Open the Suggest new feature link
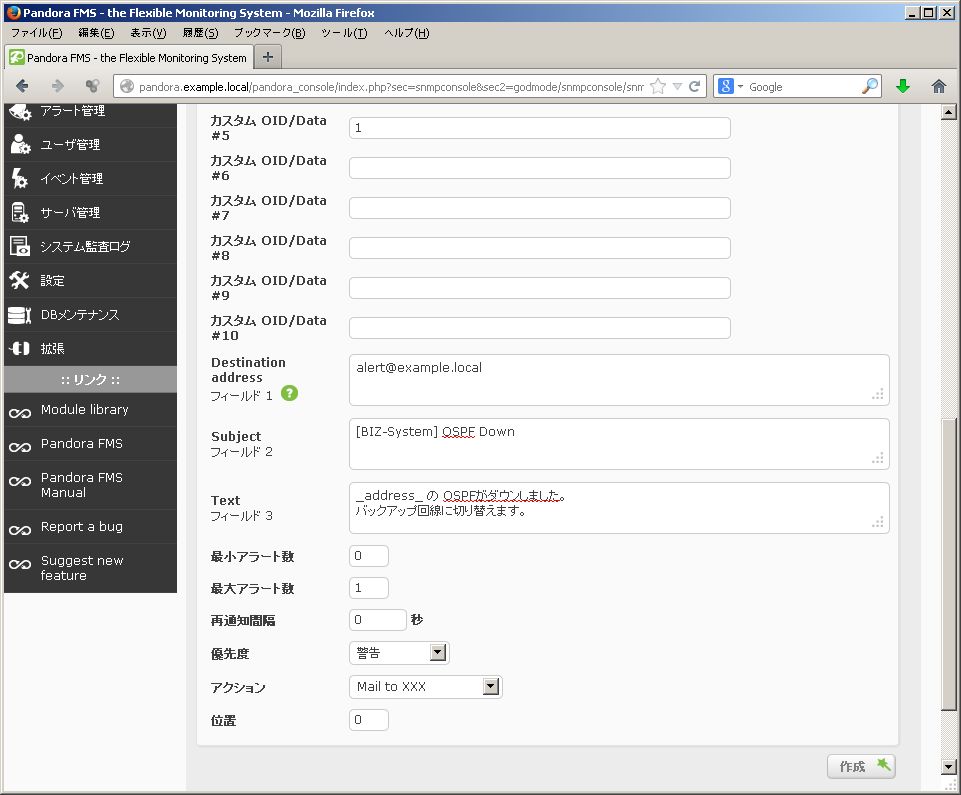961x795 pixels. (82, 568)
